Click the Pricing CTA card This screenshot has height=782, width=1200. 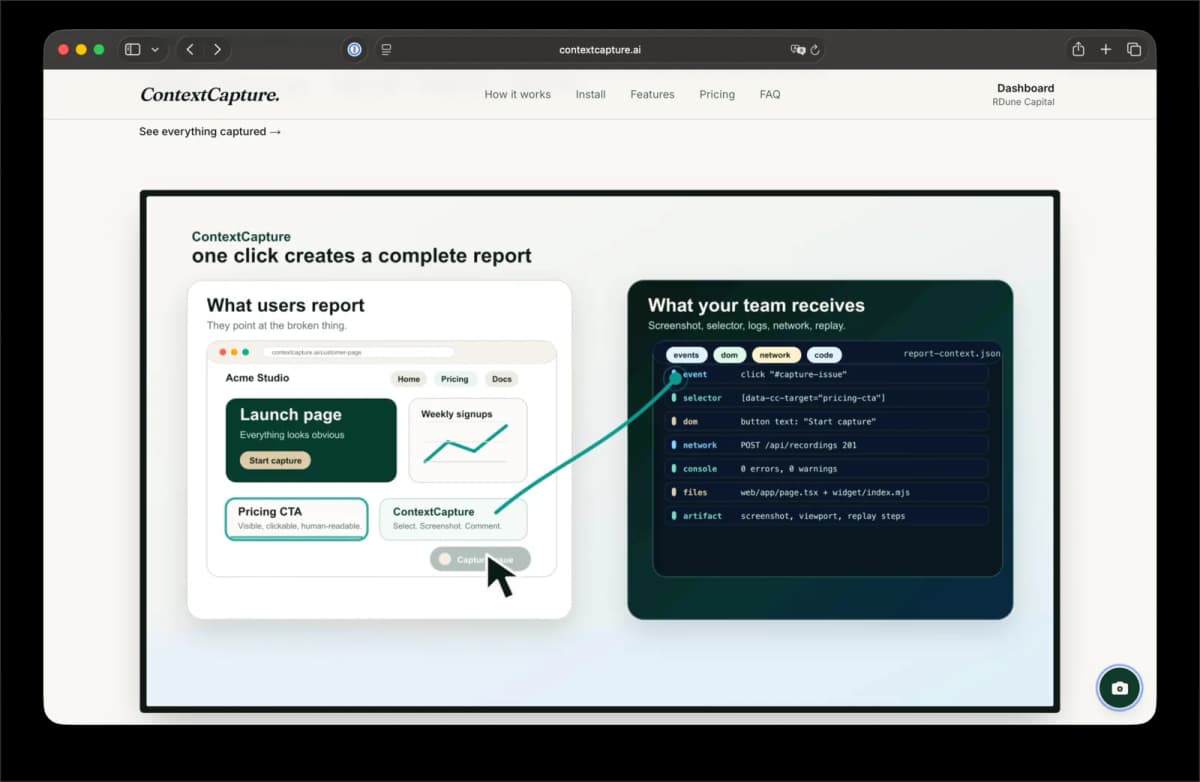(x=297, y=519)
